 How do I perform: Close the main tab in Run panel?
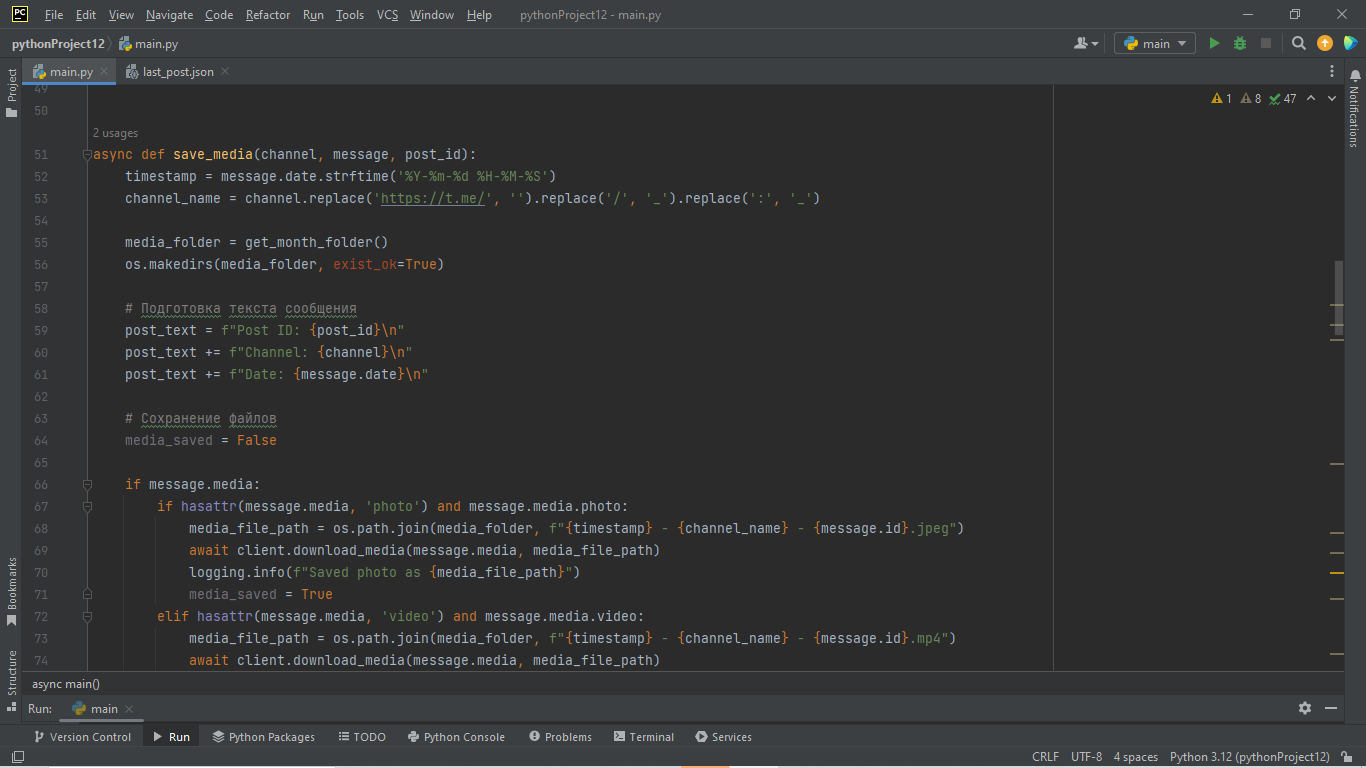pos(129,708)
